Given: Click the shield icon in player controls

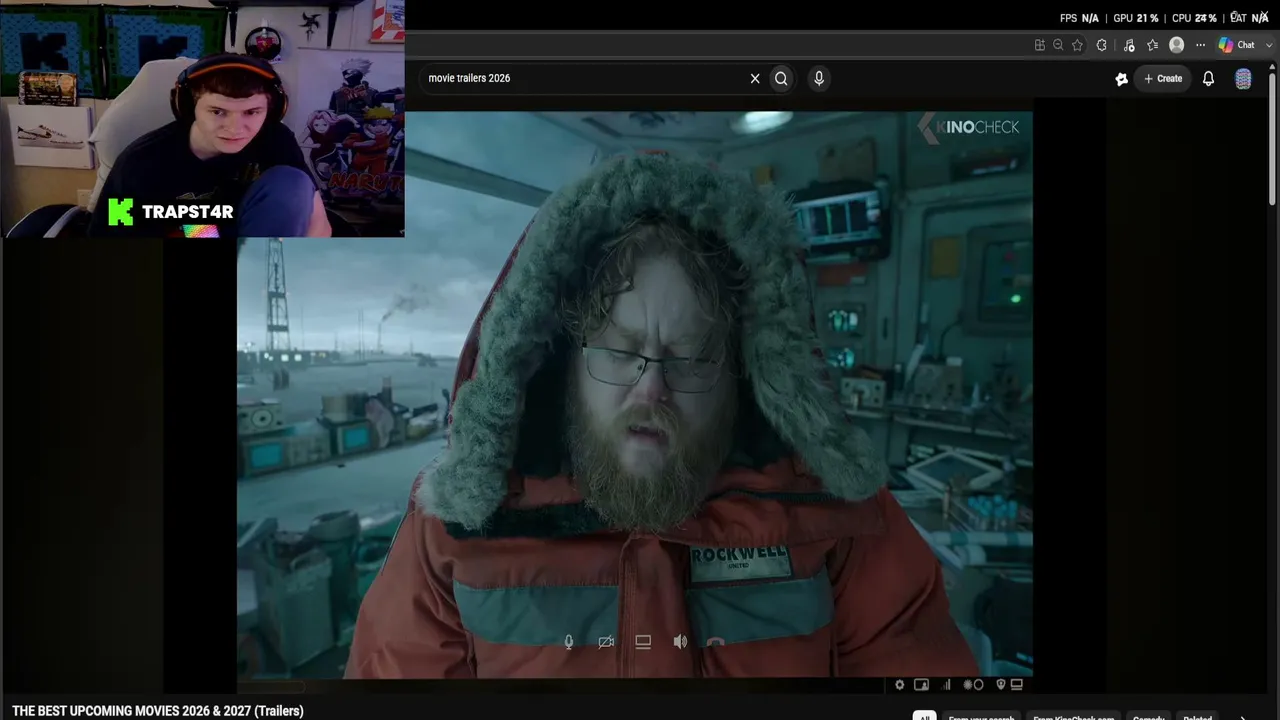Looking at the screenshot, I should point(1000,685).
